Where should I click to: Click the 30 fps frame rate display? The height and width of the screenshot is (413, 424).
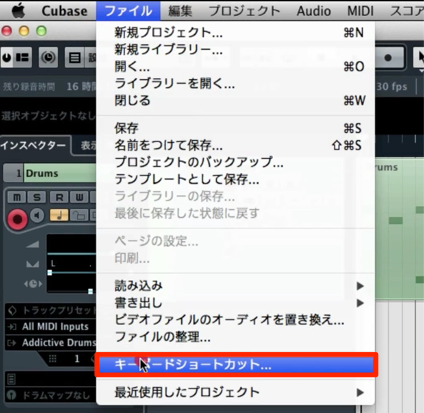coord(392,87)
